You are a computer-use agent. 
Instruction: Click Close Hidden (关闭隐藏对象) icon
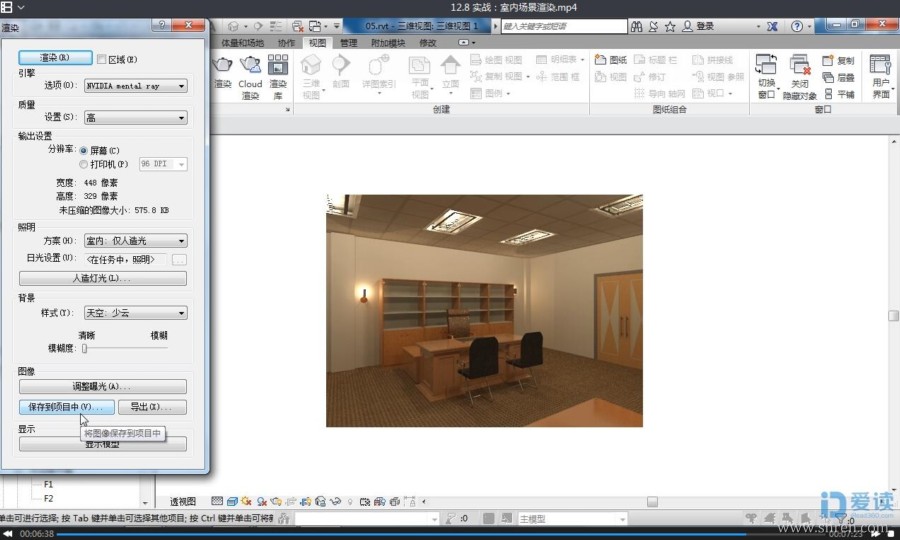(x=800, y=65)
